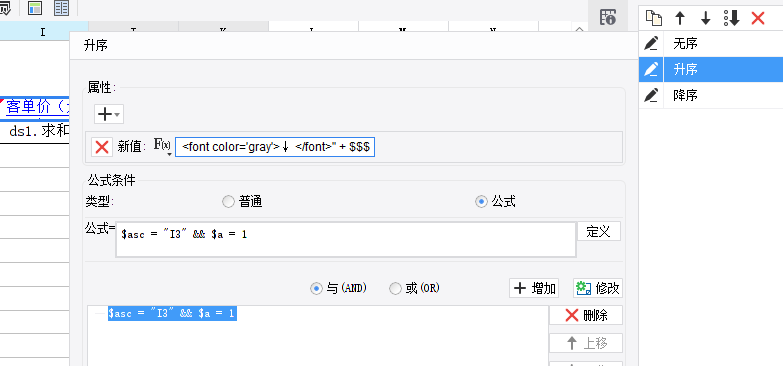
Task: Click the move-to-bottom sort icon
Action: 732,18
